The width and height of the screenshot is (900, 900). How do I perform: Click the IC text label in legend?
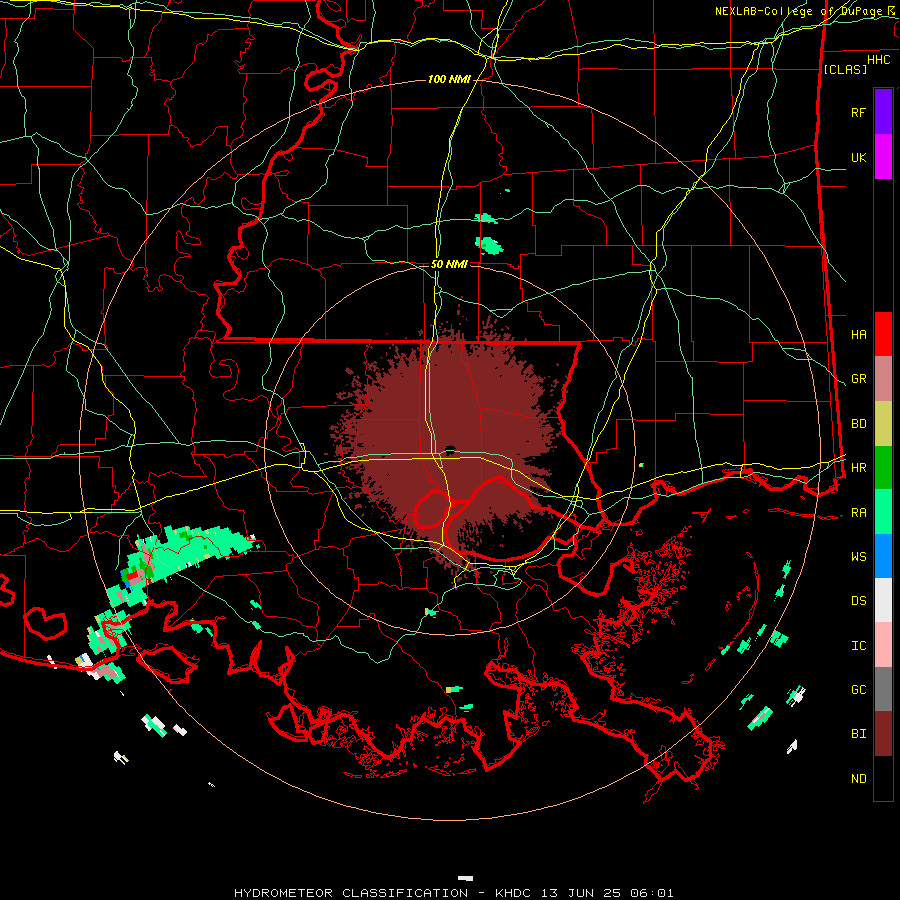(x=858, y=646)
